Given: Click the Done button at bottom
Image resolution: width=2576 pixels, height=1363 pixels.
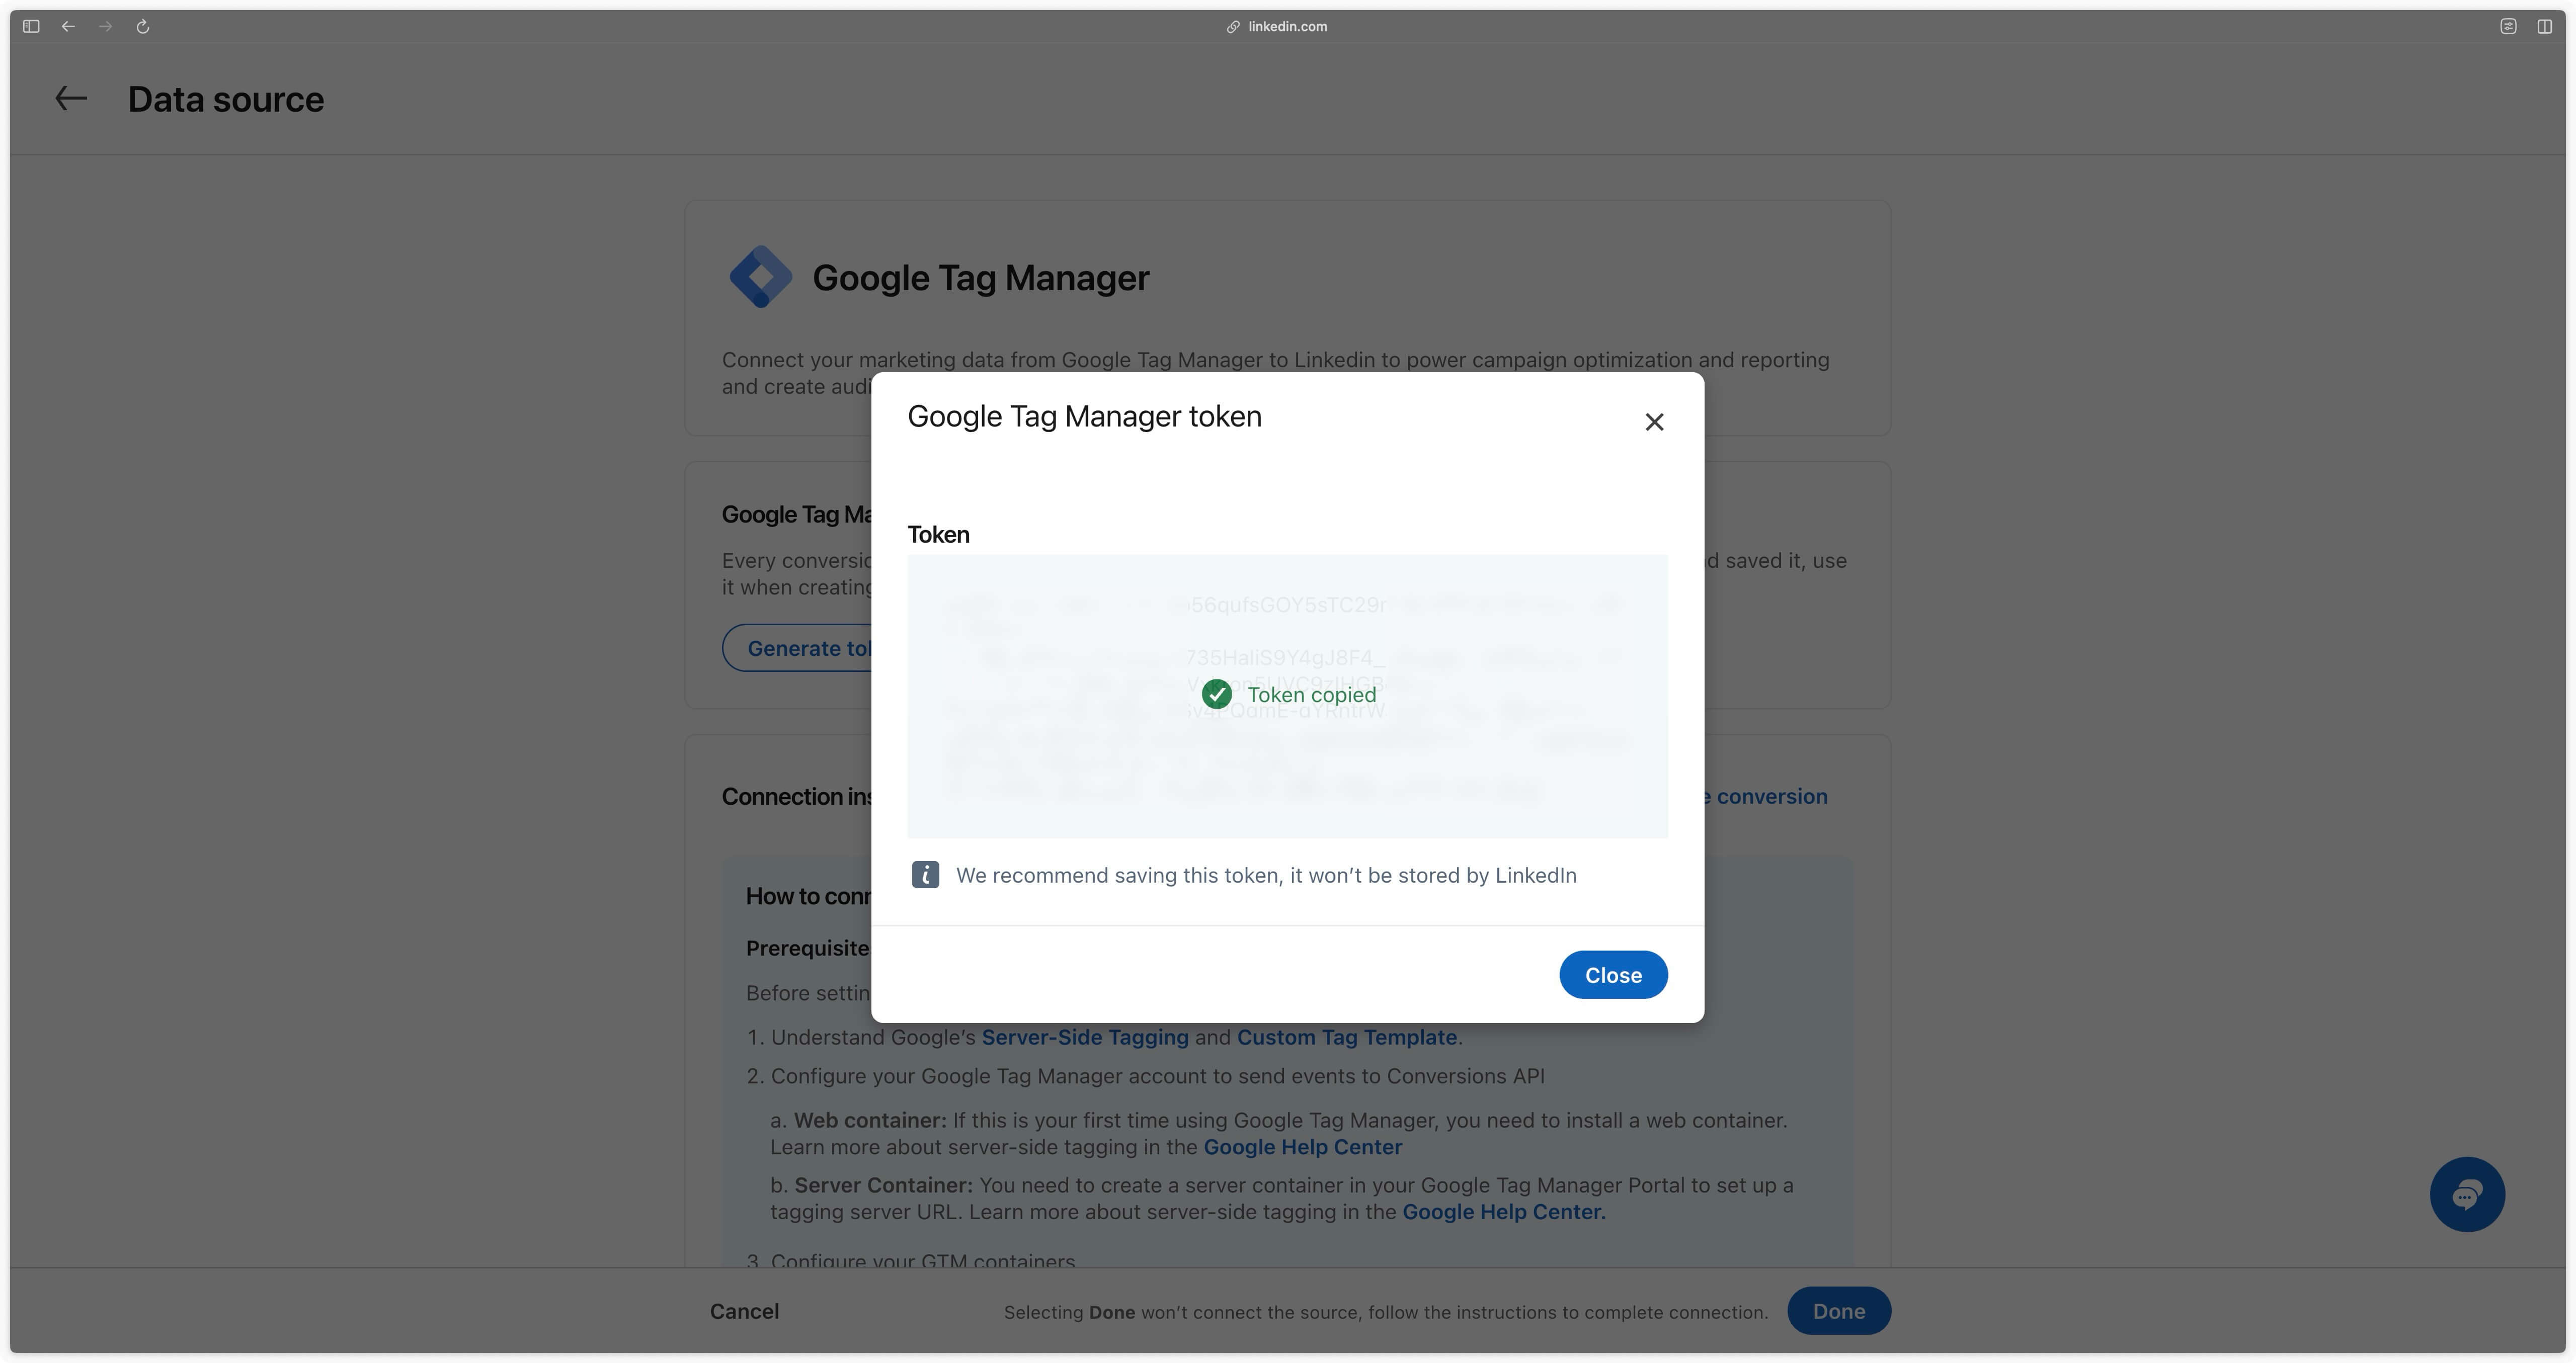Looking at the screenshot, I should (1838, 1311).
